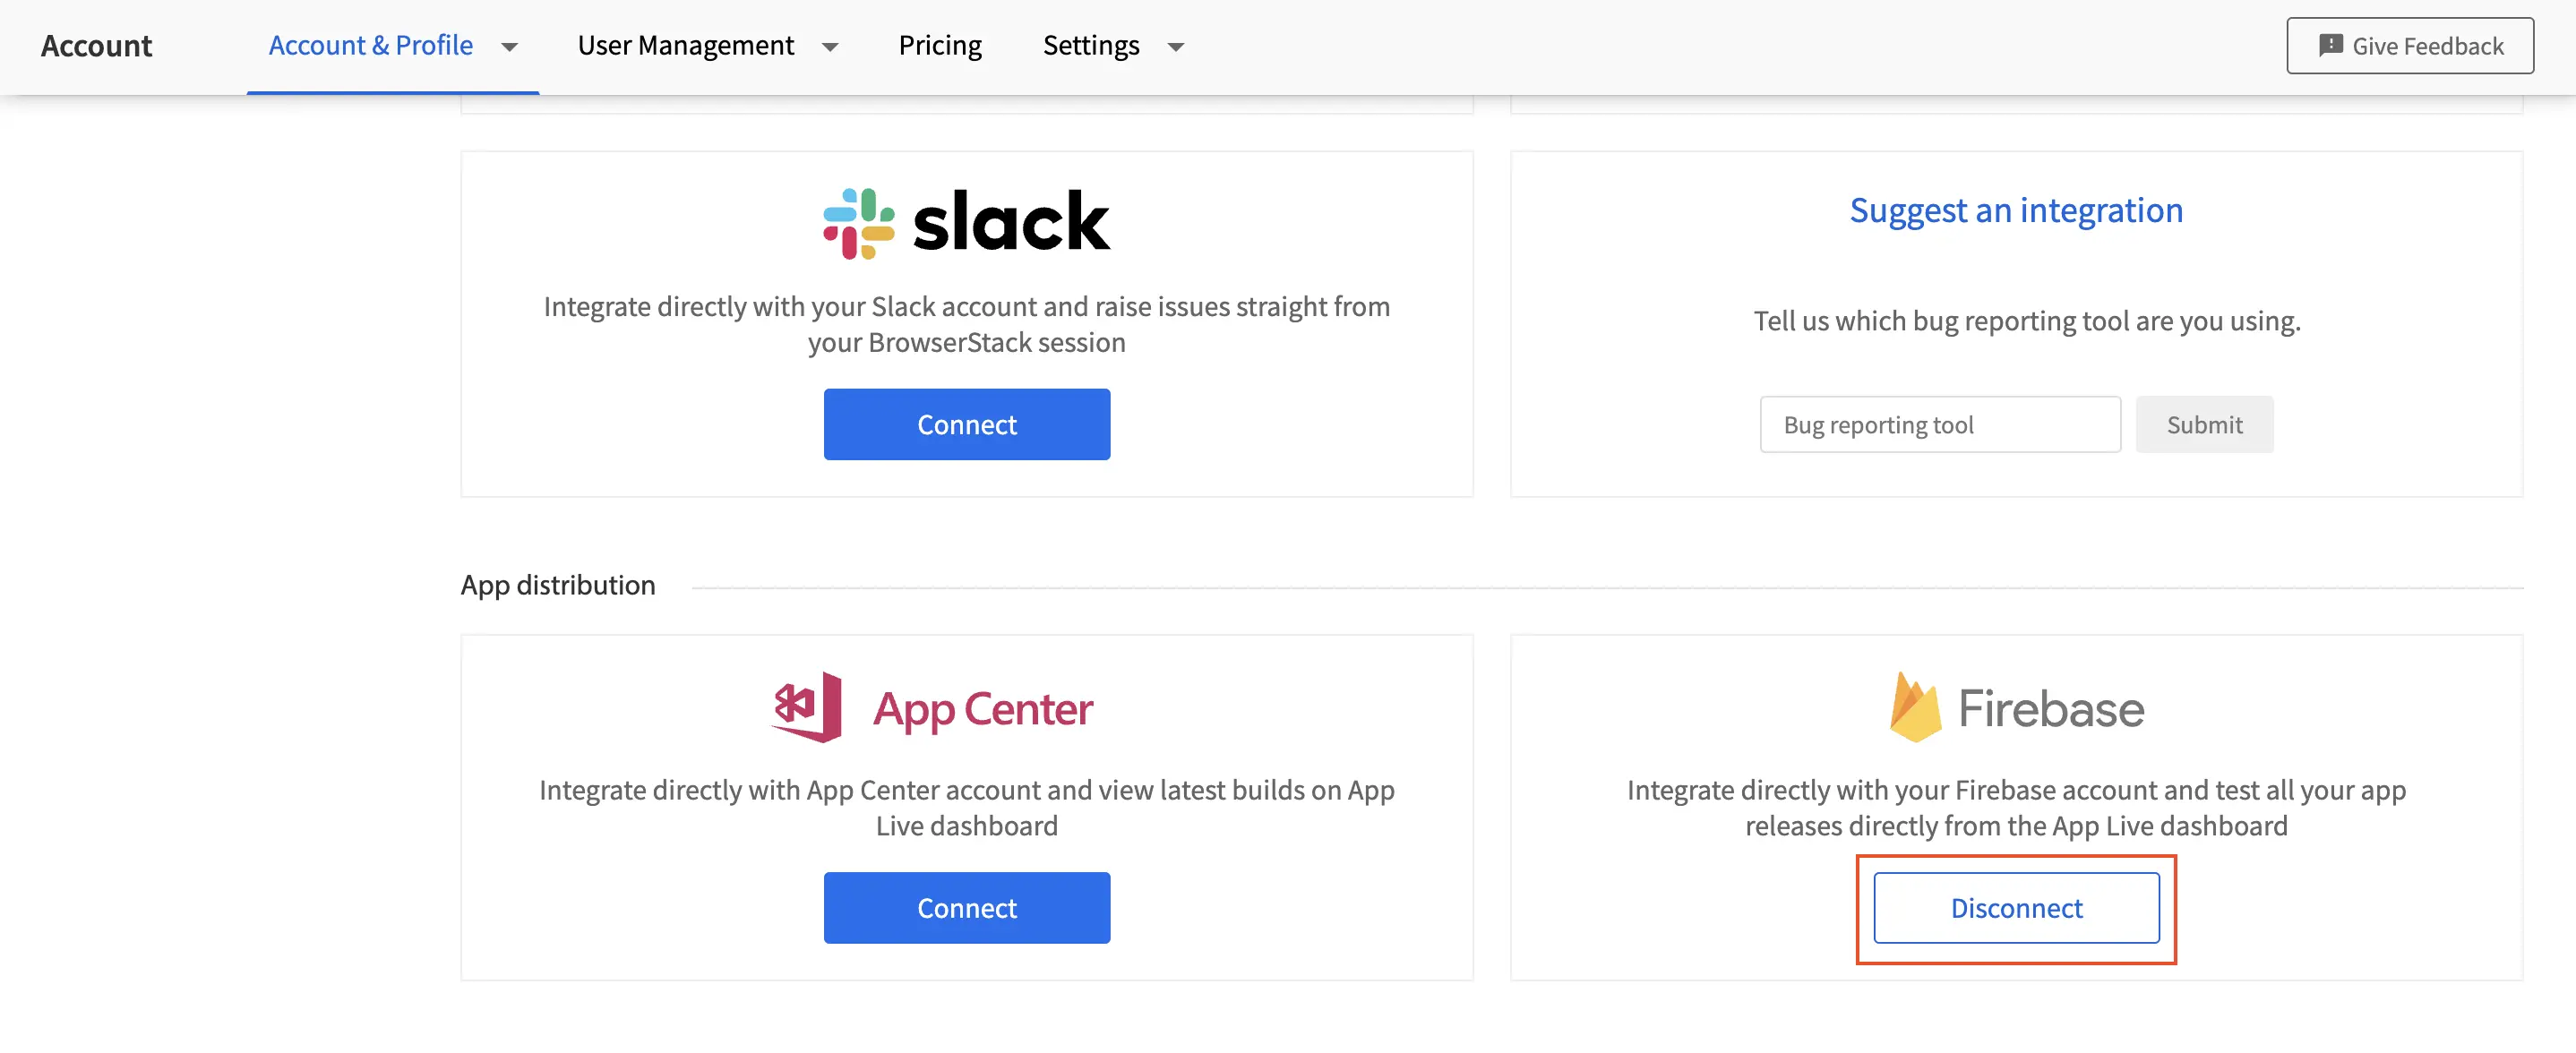This screenshot has height=1053, width=2576.
Task: Open the Pricing menu item
Action: click(939, 46)
